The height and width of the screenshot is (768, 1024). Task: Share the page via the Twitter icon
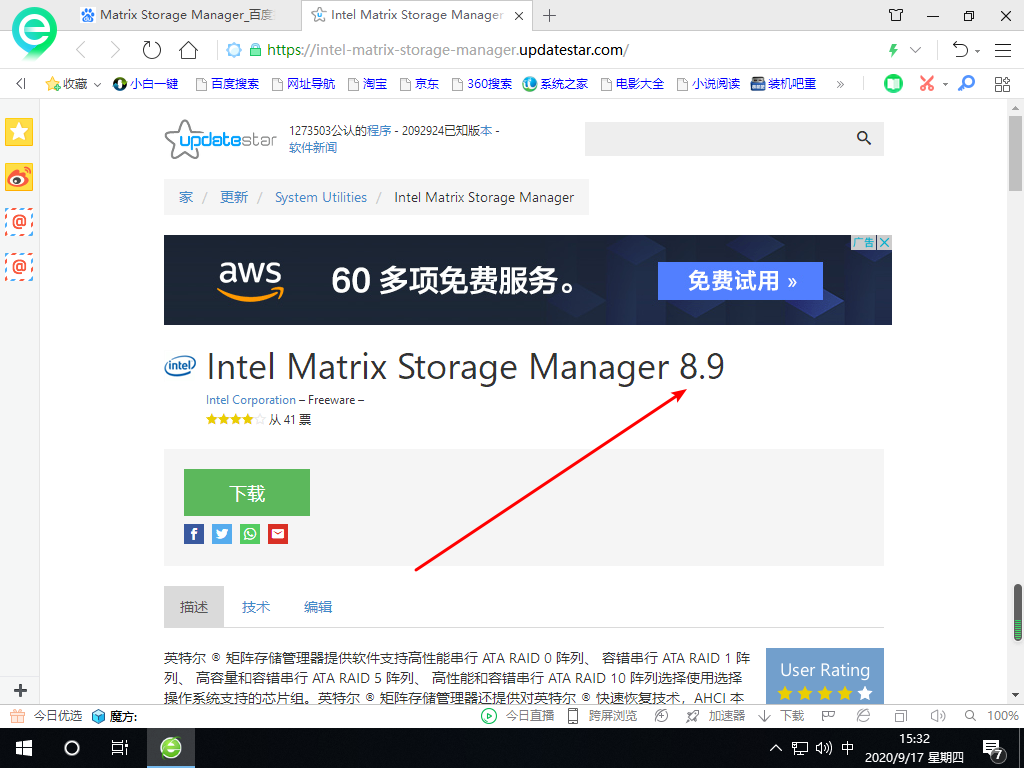point(221,533)
